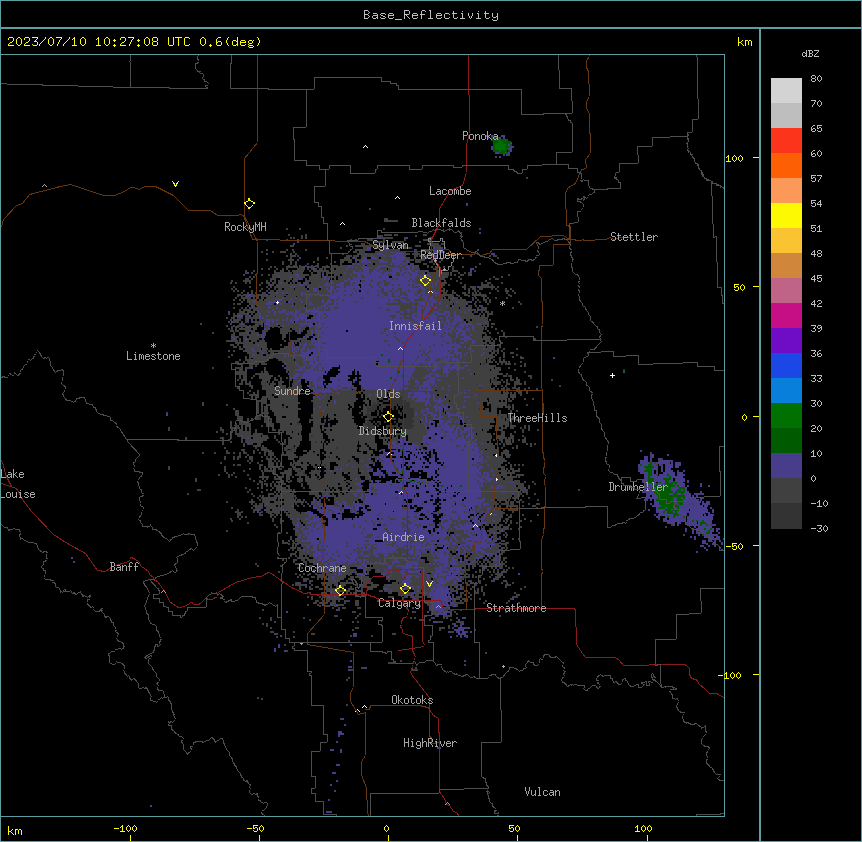This screenshot has width=862, height=842.
Task: Click the dBZ legend heading
Action: click(810, 53)
